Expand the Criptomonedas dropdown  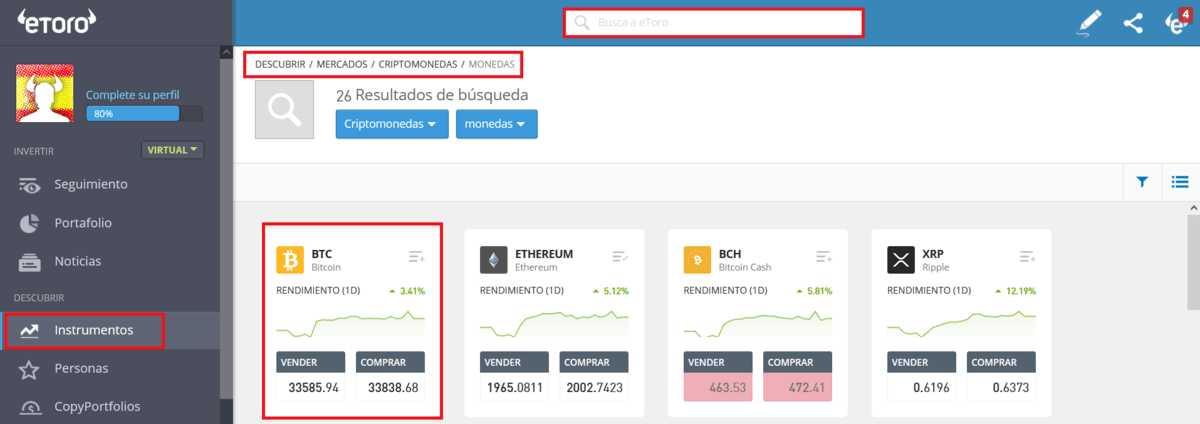392,124
